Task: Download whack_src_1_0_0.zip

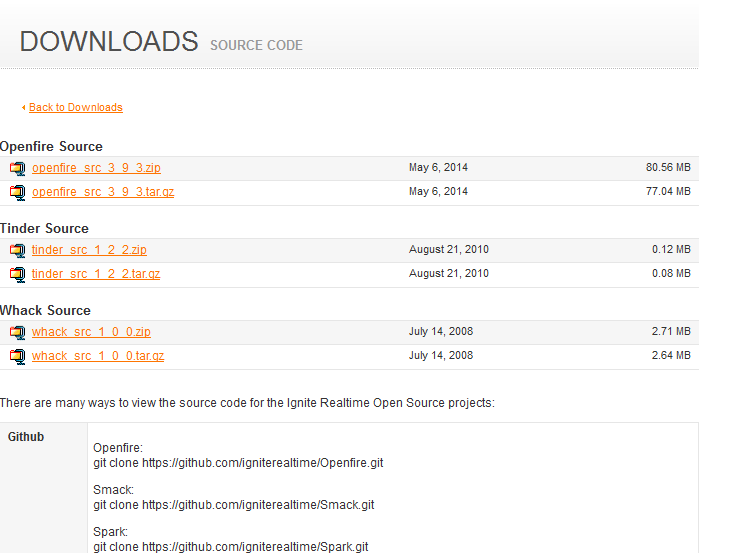Action: [91, 332]
